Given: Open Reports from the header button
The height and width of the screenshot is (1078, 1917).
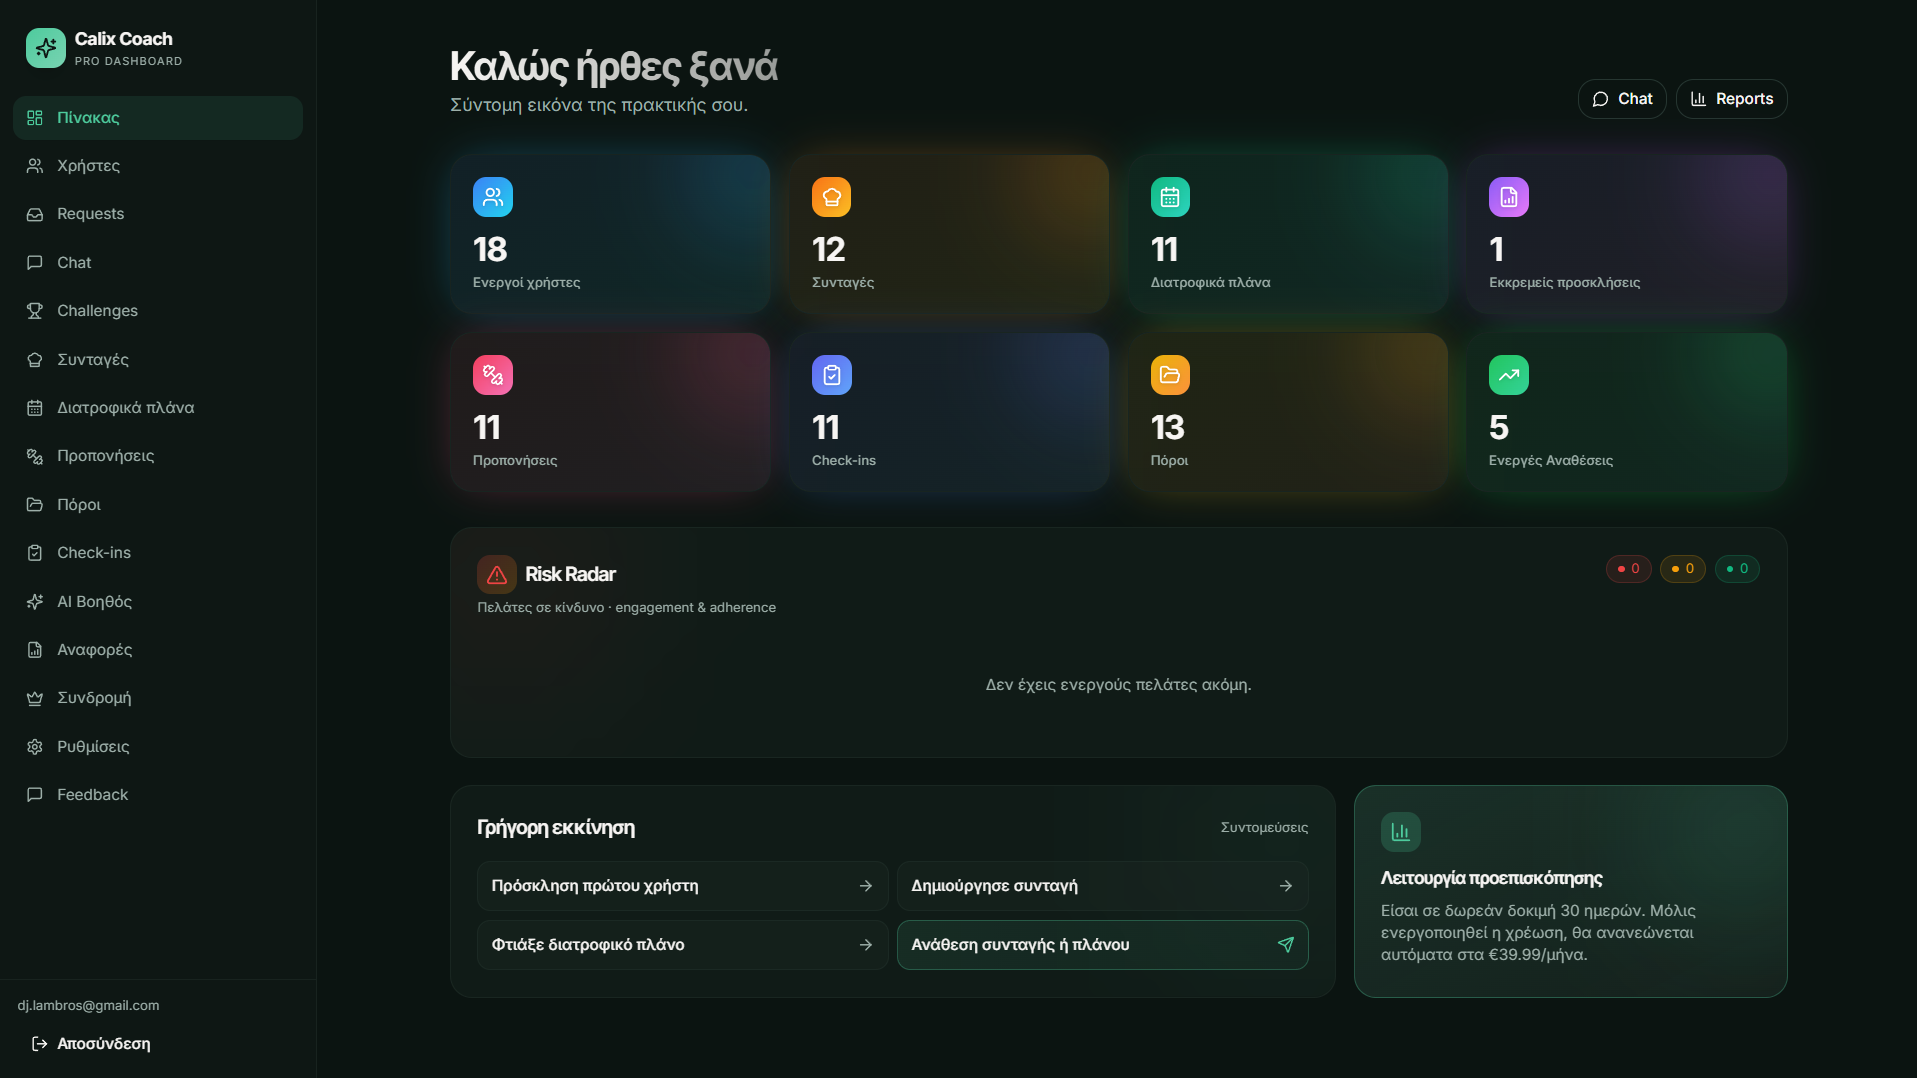Looking at the screenshot, I should pos(1732,99).
